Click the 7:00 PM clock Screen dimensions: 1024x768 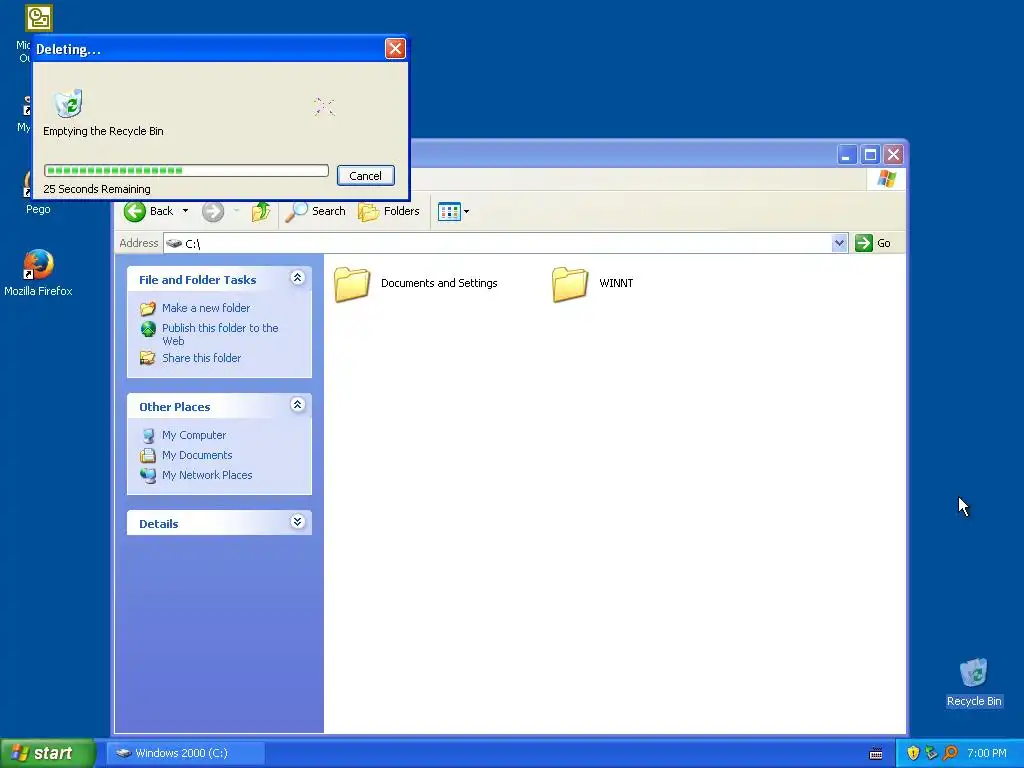tap(987, 753)
